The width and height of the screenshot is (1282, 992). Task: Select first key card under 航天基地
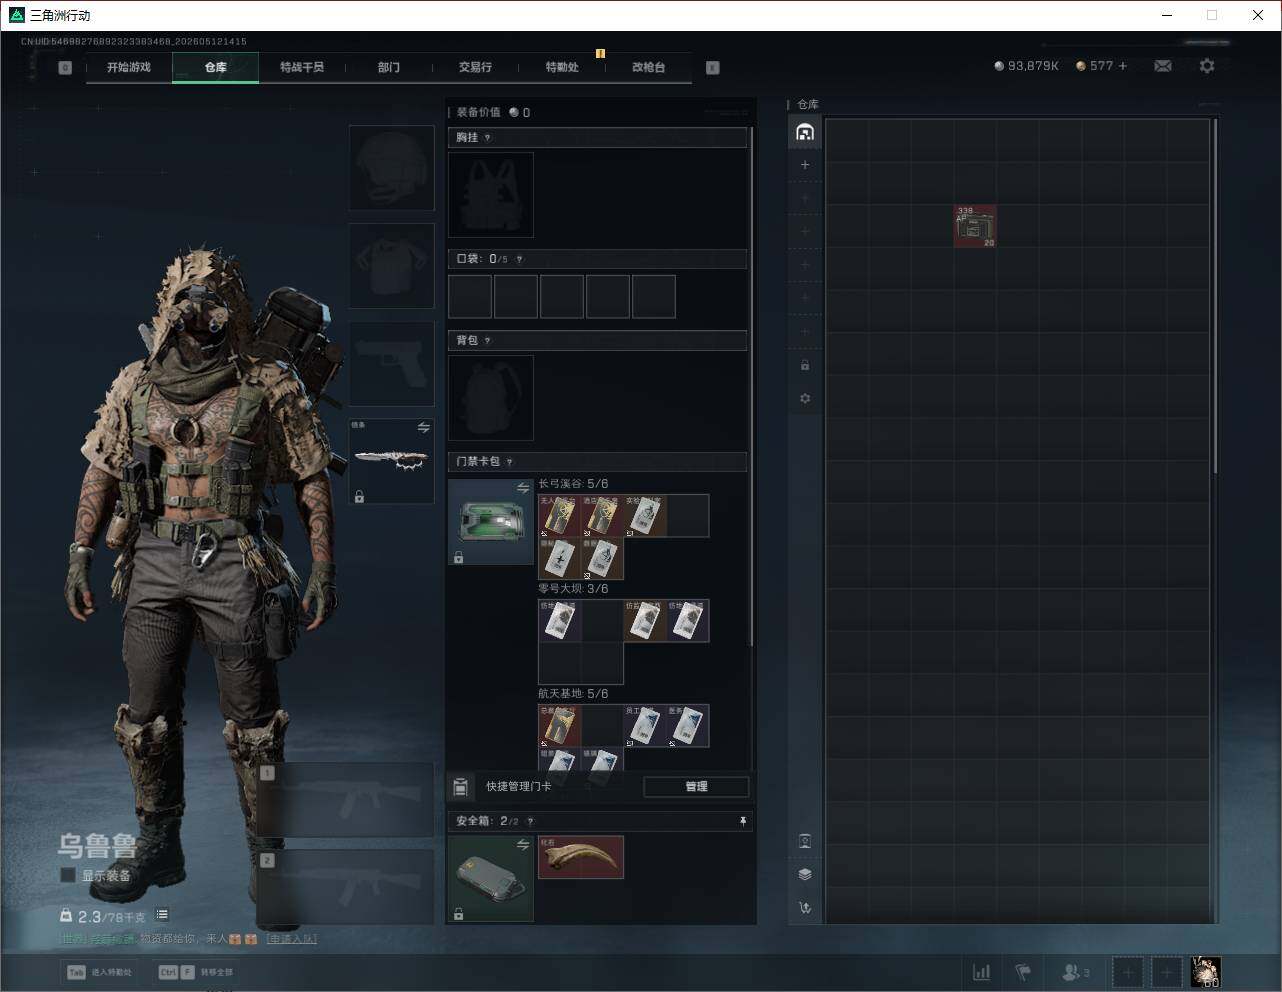(x=559, y=726)
